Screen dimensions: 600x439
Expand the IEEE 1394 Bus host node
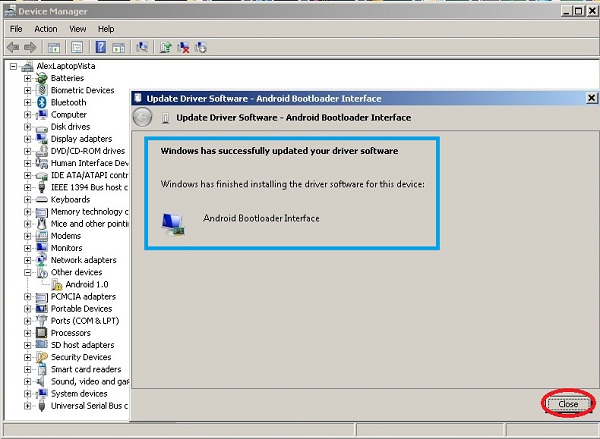click(27, 188)
